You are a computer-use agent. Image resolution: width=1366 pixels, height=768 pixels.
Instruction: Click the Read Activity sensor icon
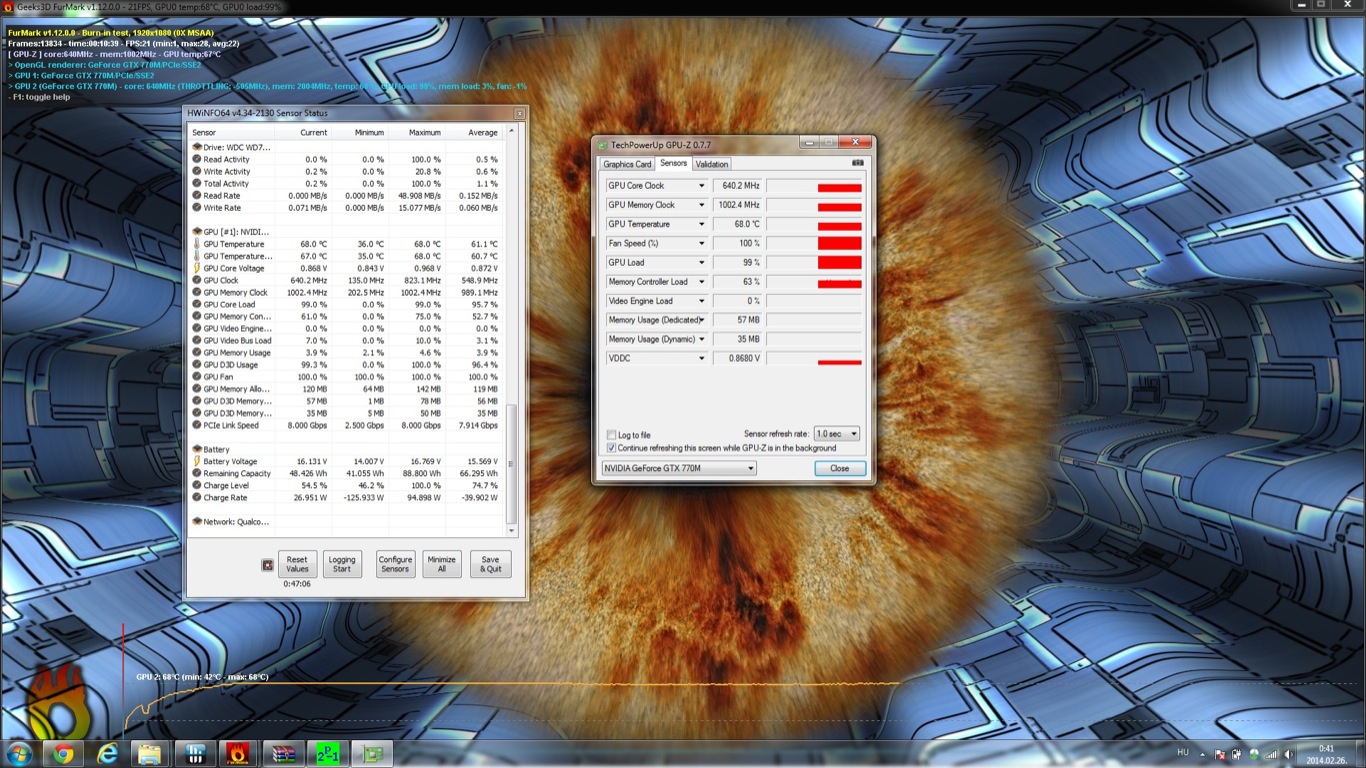point(196,160)
